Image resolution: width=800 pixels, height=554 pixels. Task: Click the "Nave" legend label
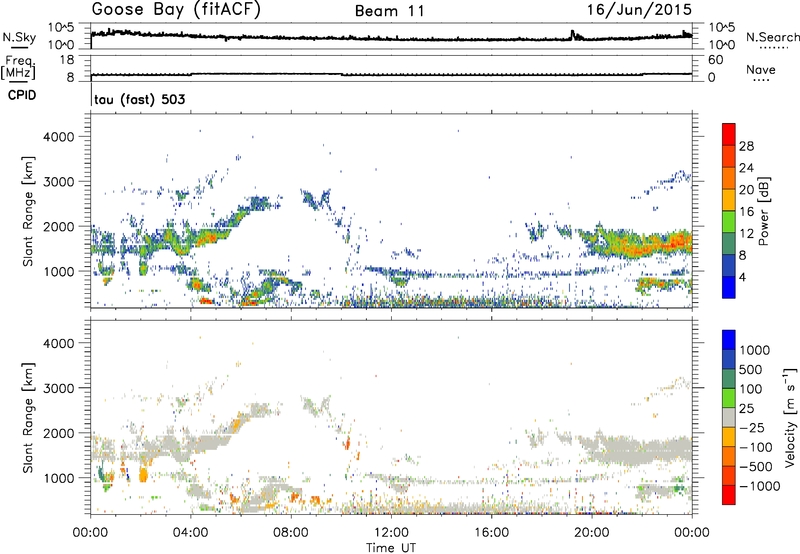[x=761, y=70]
